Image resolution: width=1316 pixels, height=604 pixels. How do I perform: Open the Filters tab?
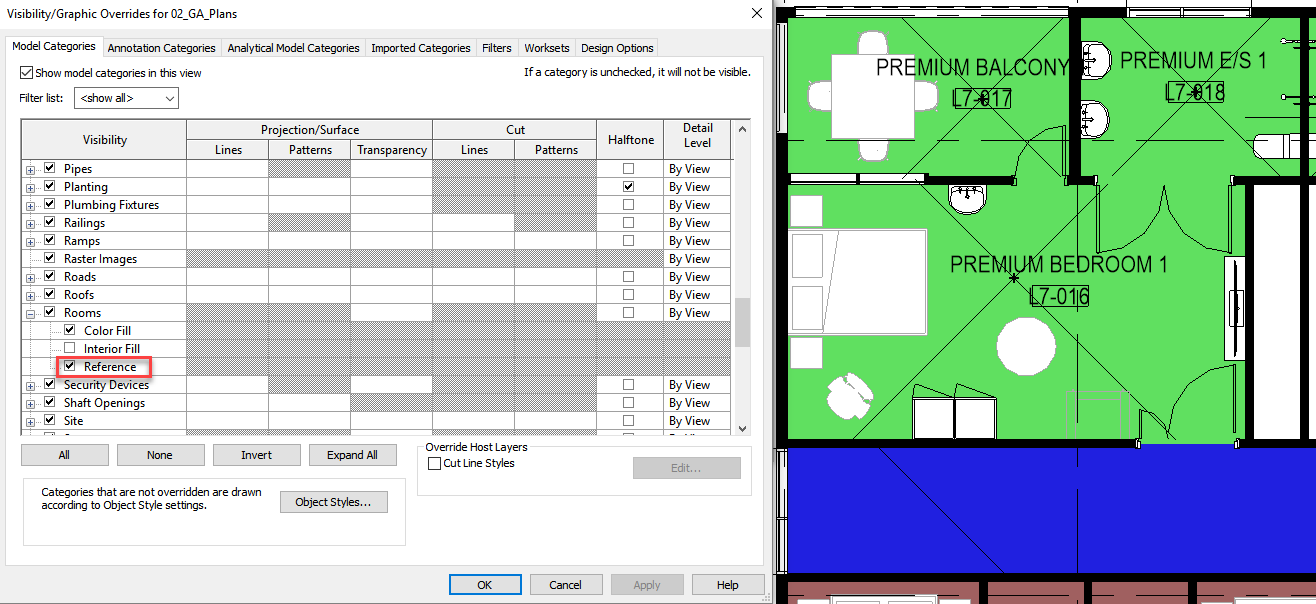click(x=496, y=48)
